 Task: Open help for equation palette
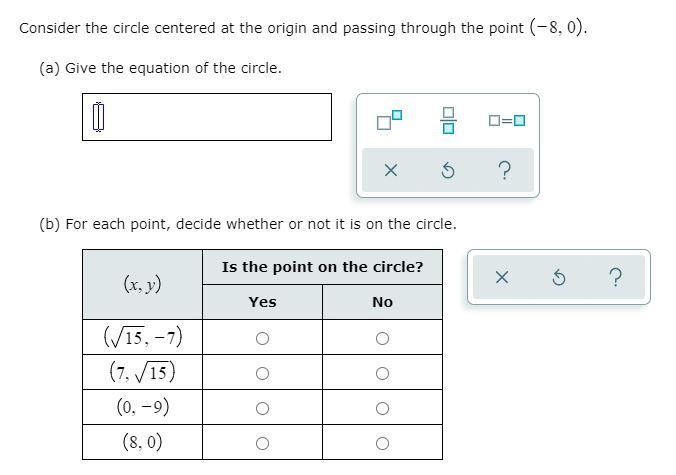tap(504, 170)
